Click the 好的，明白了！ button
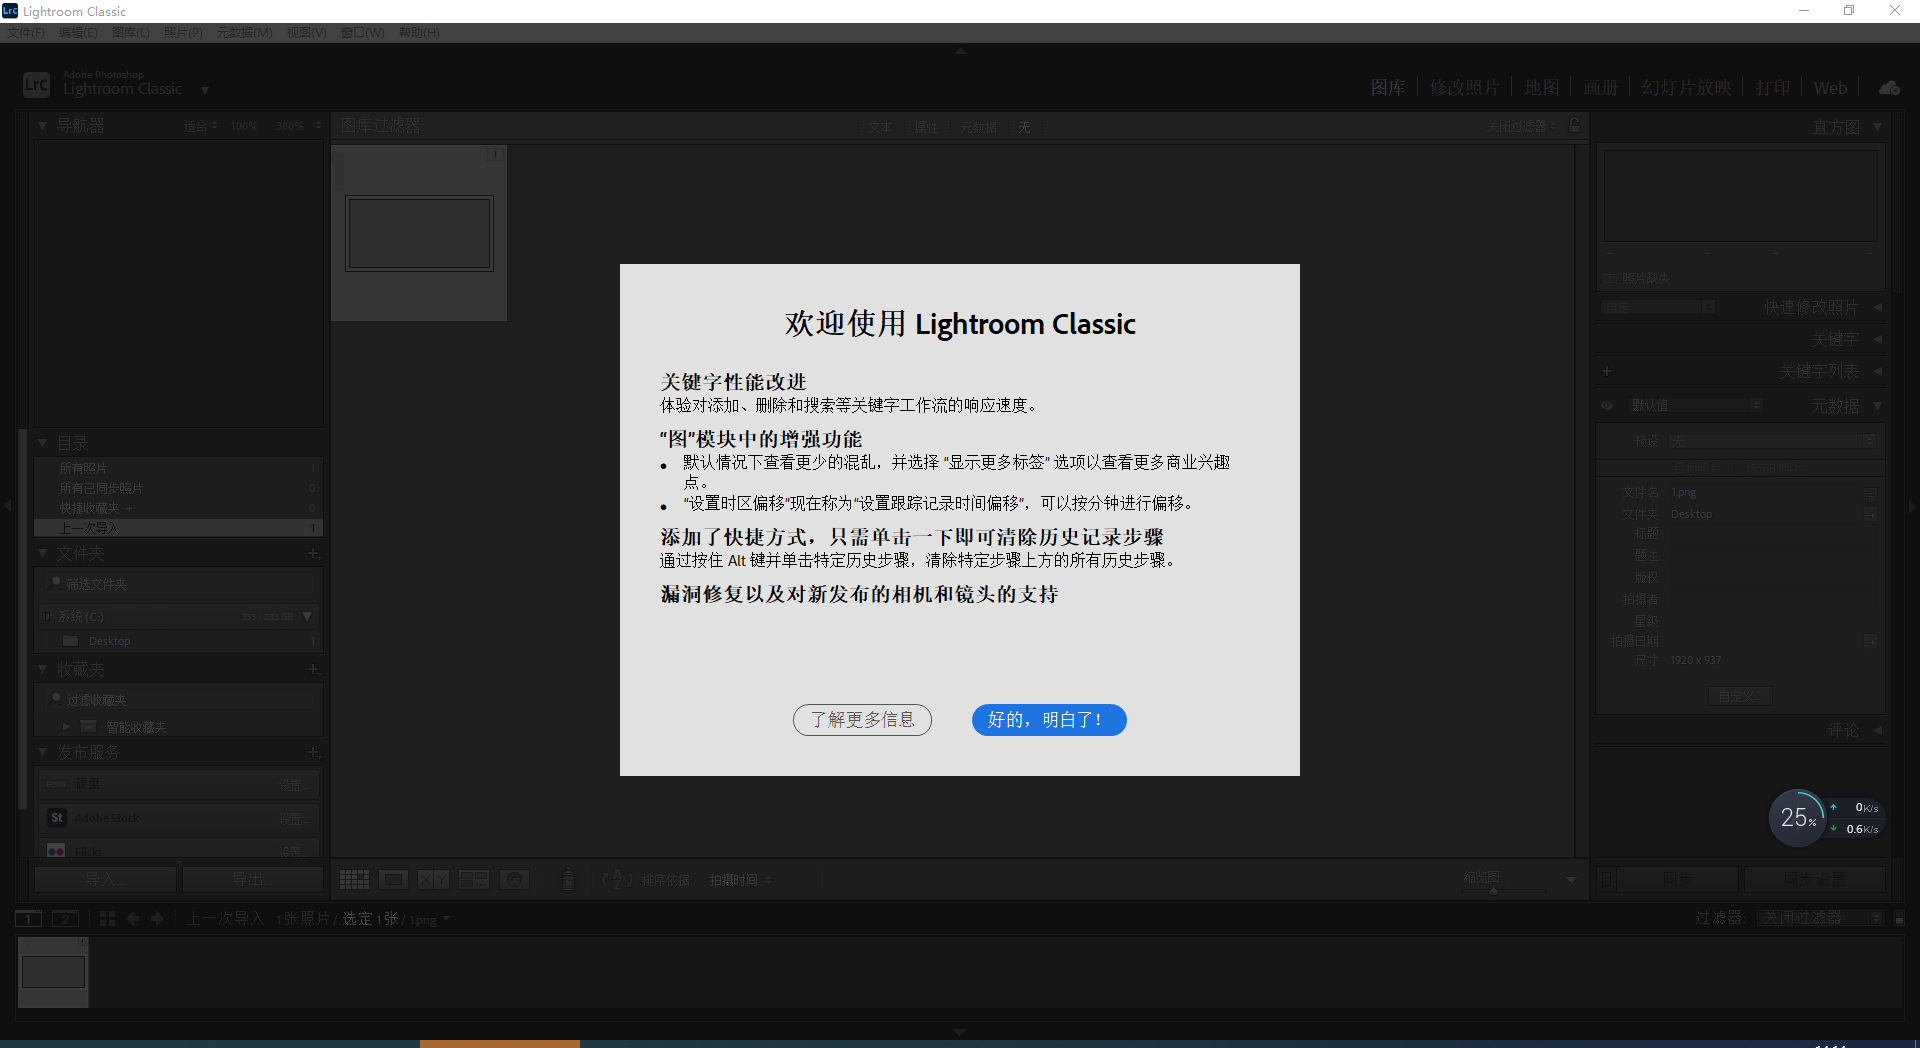 pos(1049,720)
